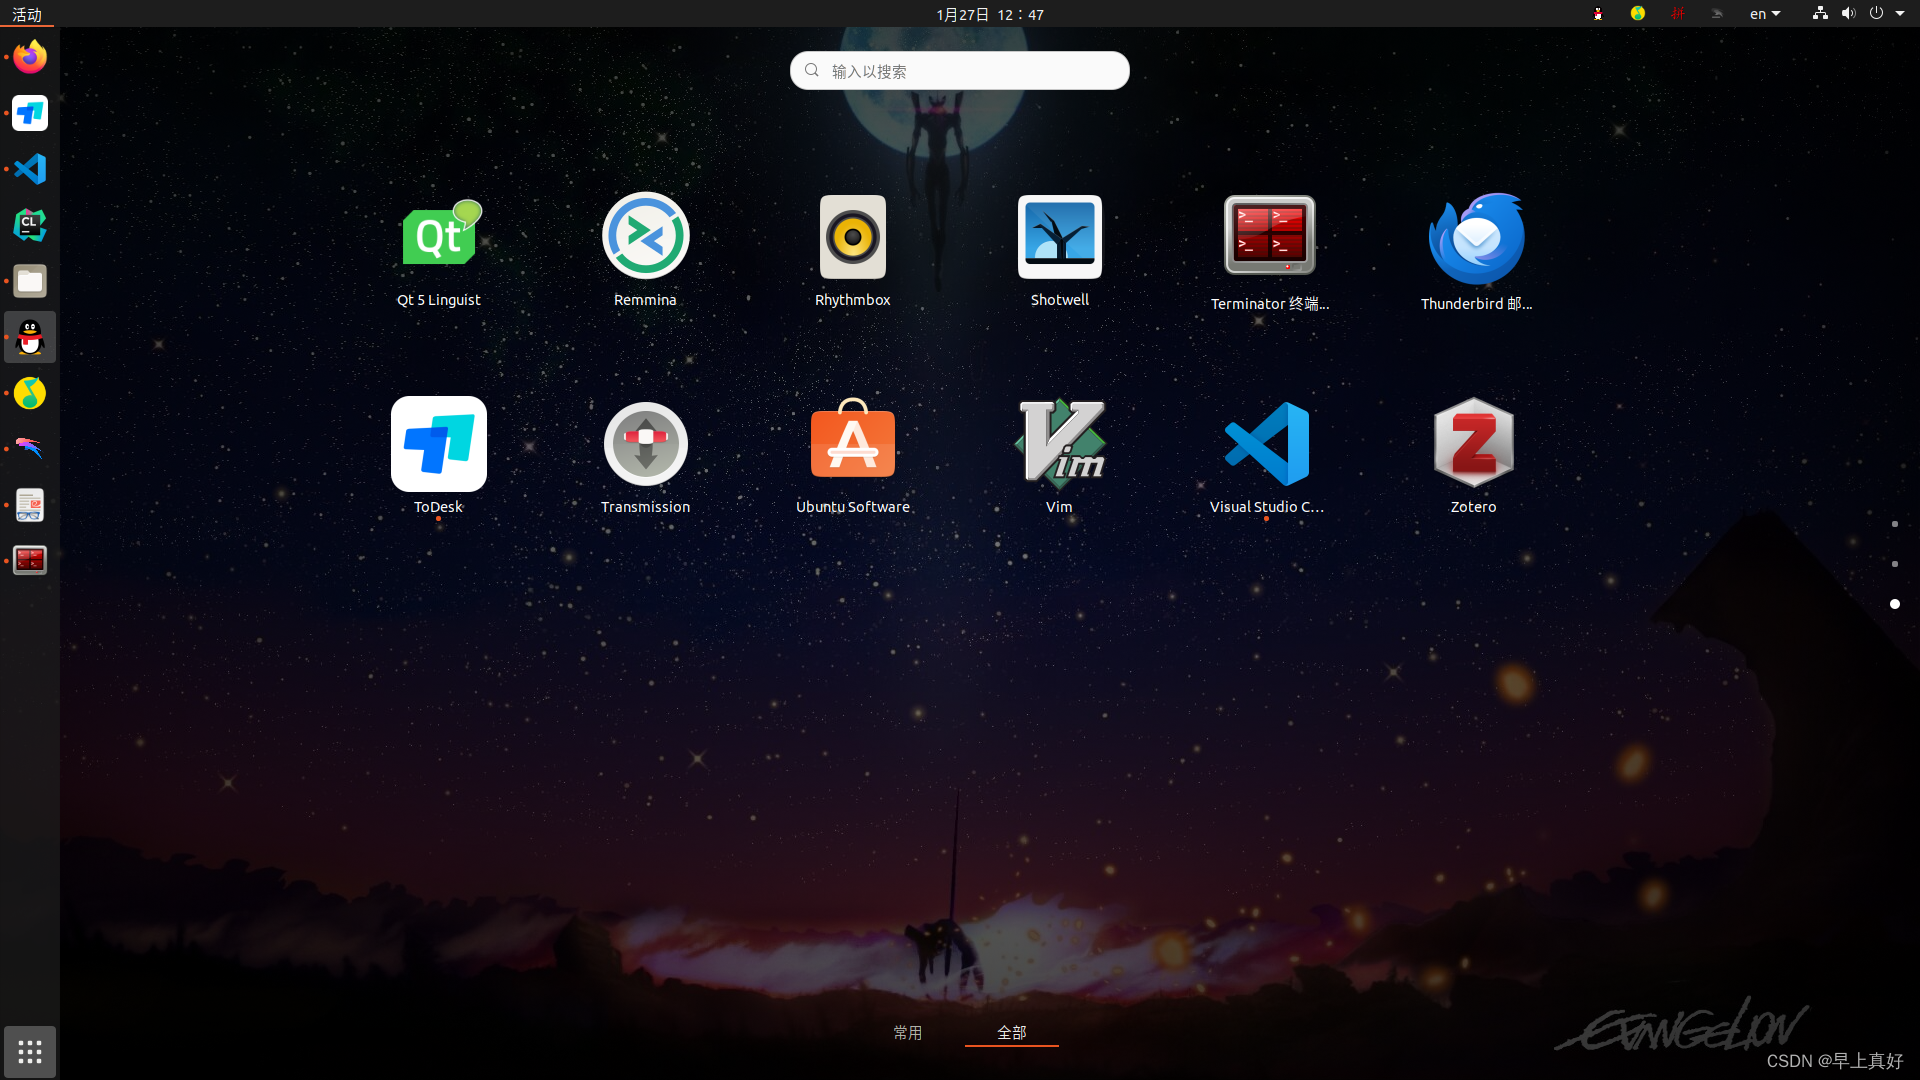The height and width of the screenshot is (1080, 1920).
Task: Open Firefox from the dock
Action: pyautogui.click(x=30, y=57)
